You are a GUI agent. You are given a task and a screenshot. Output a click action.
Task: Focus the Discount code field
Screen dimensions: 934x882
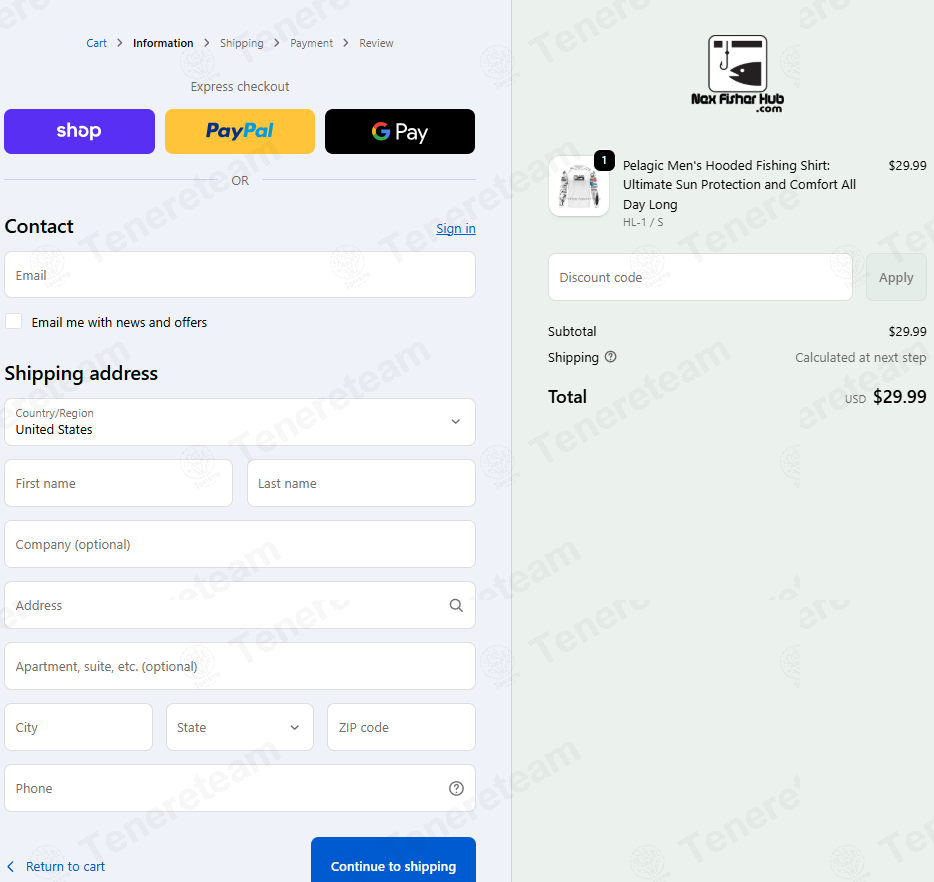[x=700, y=277]
